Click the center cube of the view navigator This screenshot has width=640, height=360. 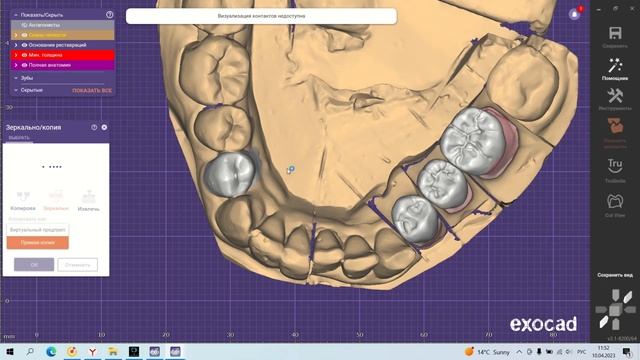pyautogui.click(x=615, y=310)
